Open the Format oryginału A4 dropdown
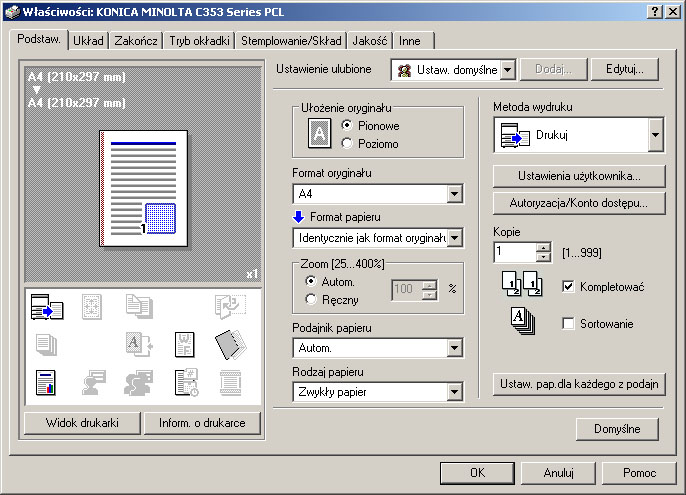 pyautogui.click(x=454, y=194)
